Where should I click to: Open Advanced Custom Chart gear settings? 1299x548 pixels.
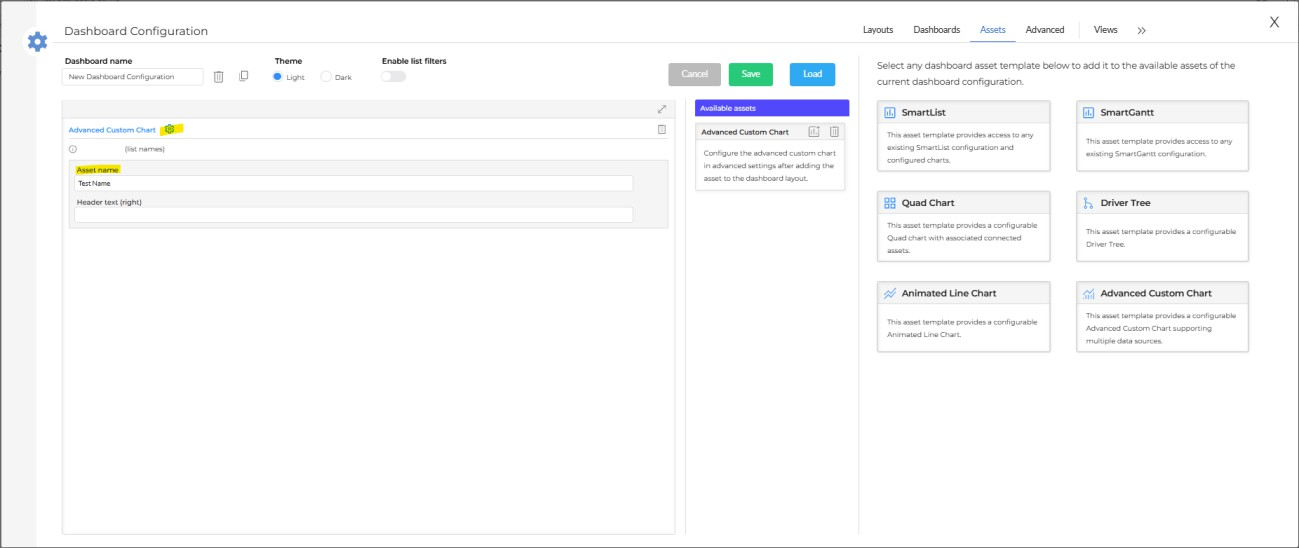click(x=170, y=129)
